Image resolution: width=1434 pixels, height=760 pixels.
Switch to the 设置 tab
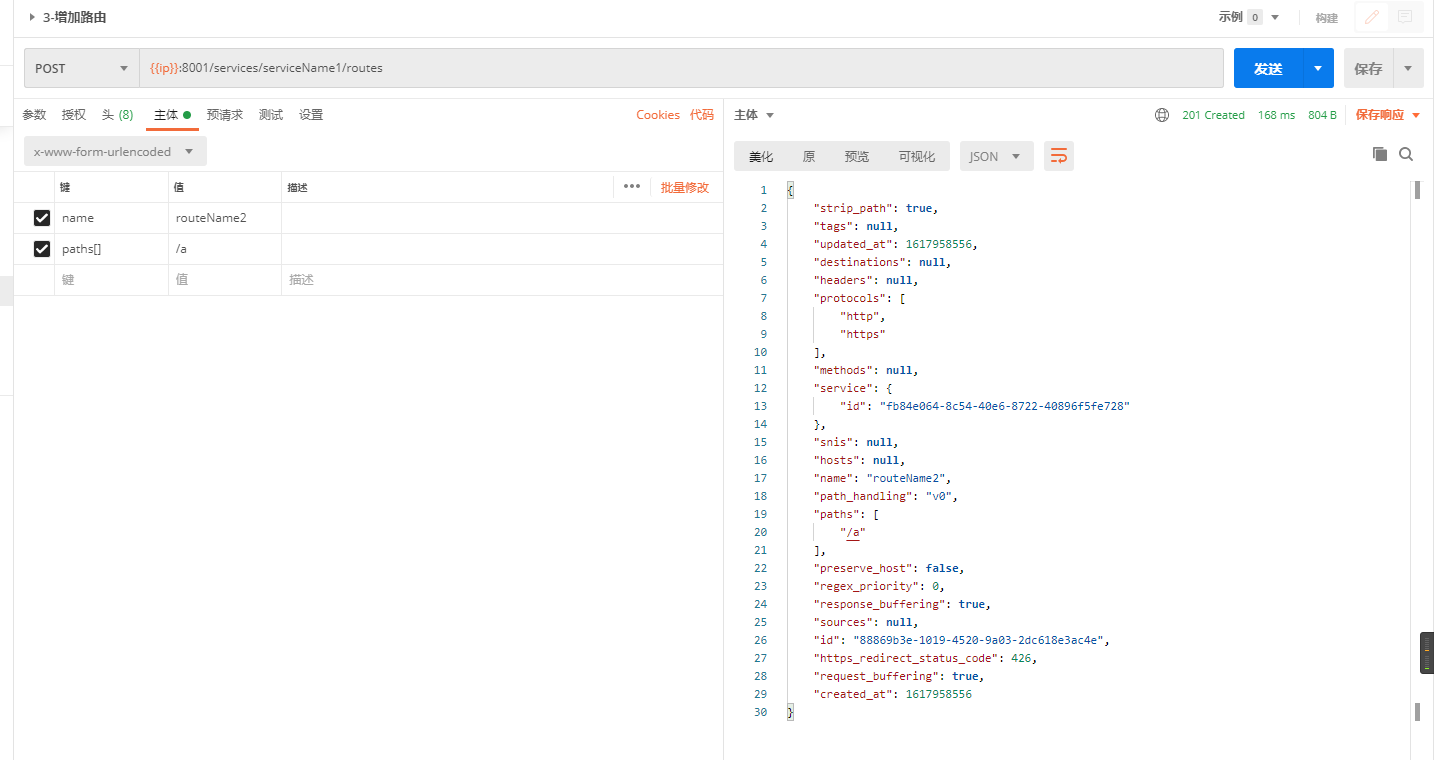[311, 115]
